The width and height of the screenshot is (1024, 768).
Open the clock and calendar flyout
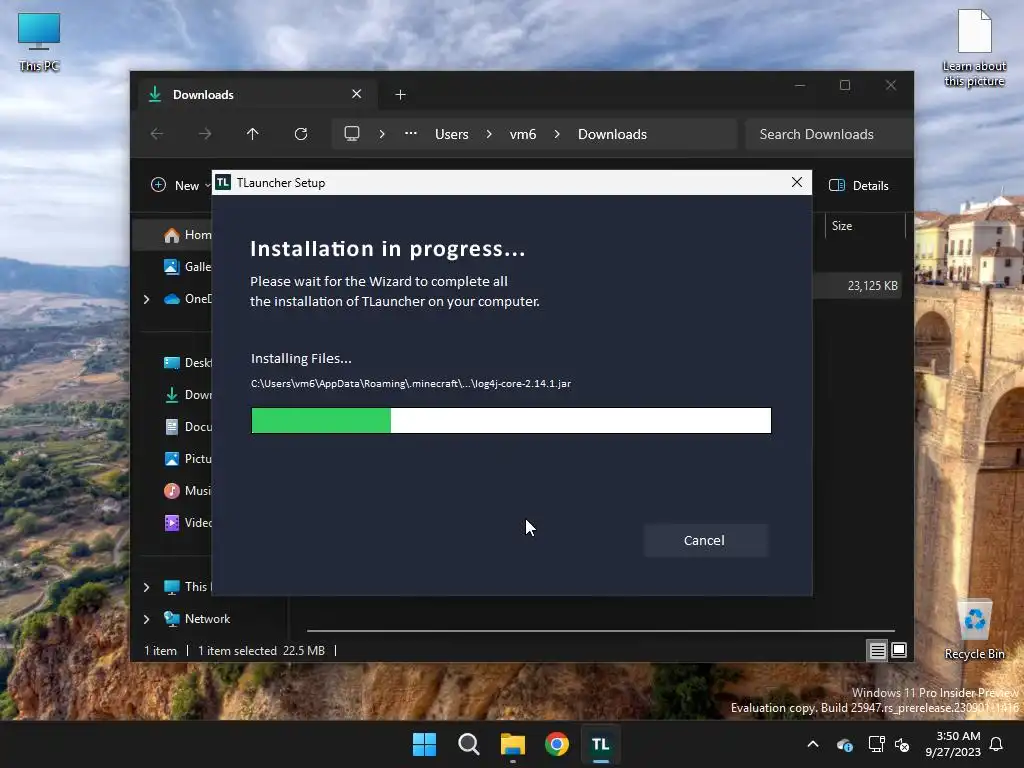pos(953,744)
